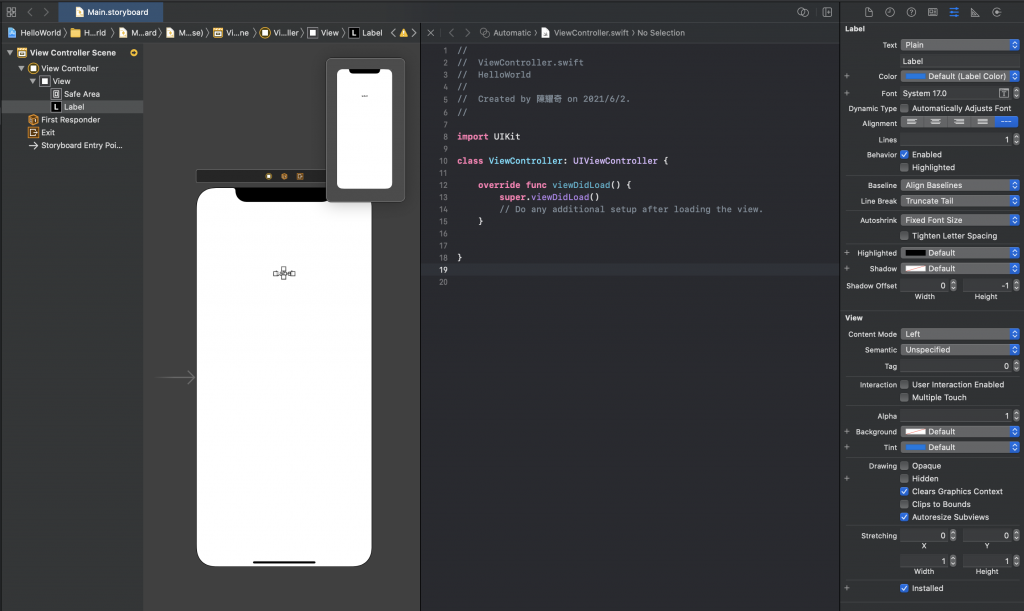
Task: Select the Main.storyboard tab
Action: point(111,12)
